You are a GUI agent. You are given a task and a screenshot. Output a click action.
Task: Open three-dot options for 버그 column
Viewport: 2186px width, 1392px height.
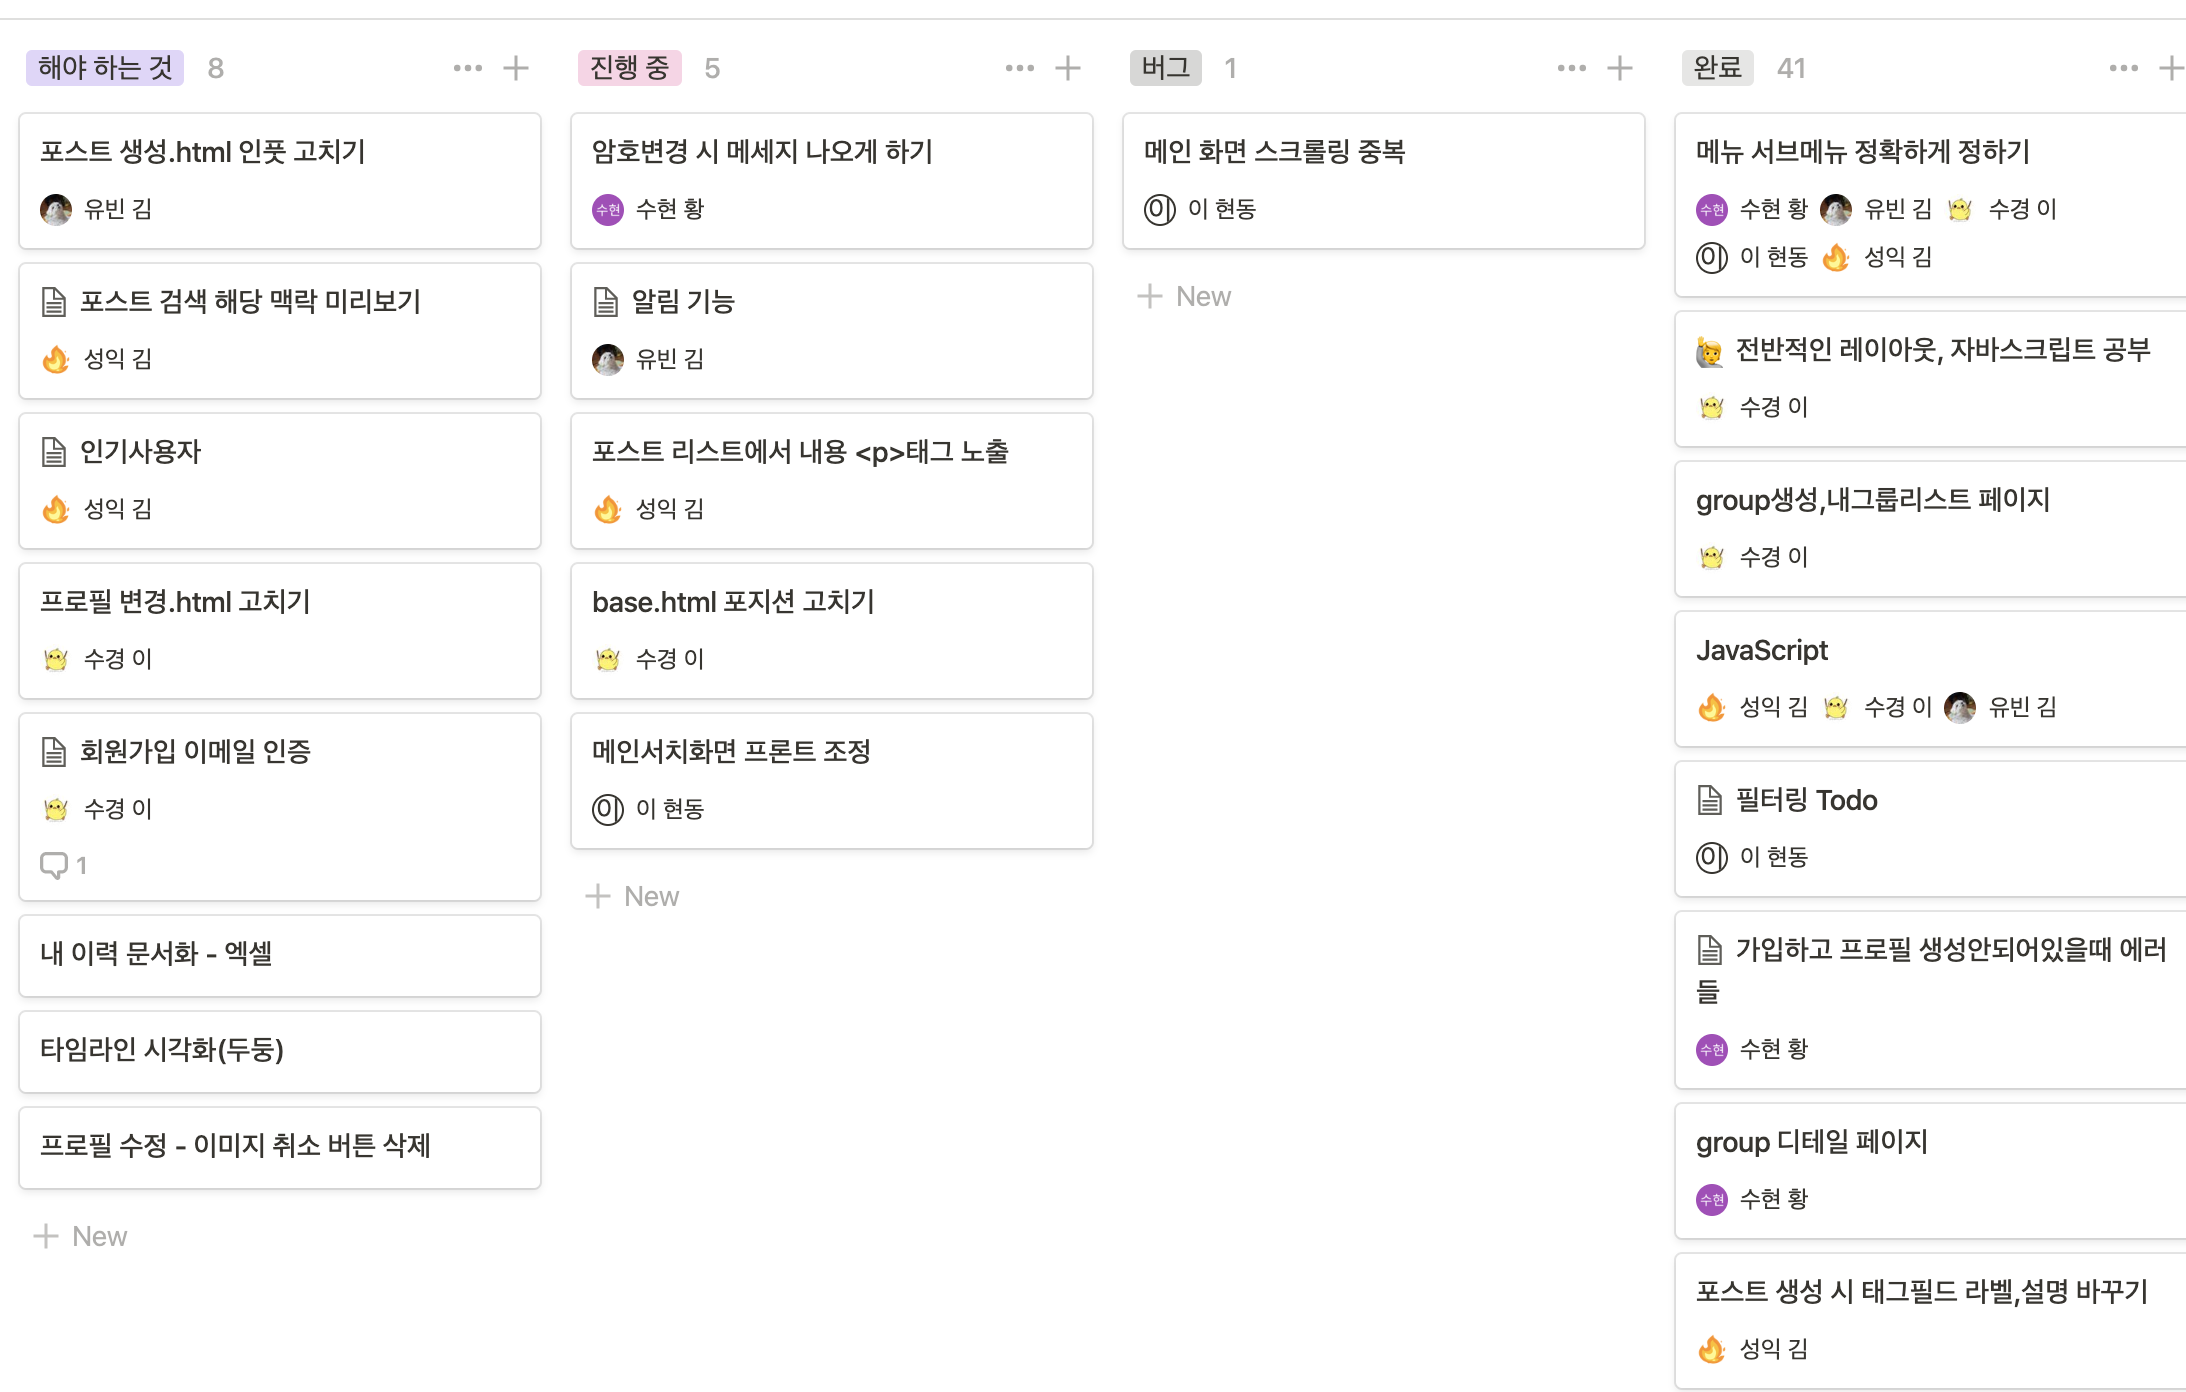click(x=1571, y=68)
